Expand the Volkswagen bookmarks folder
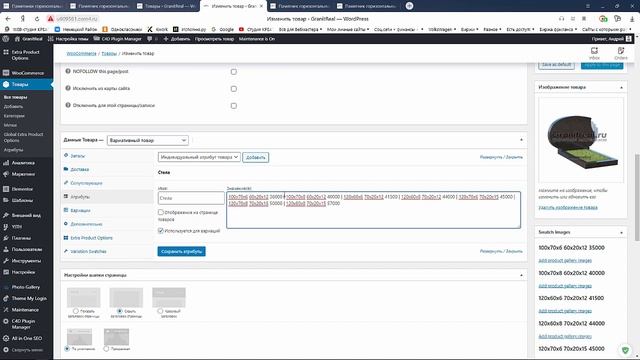 (x=442, y=29)
